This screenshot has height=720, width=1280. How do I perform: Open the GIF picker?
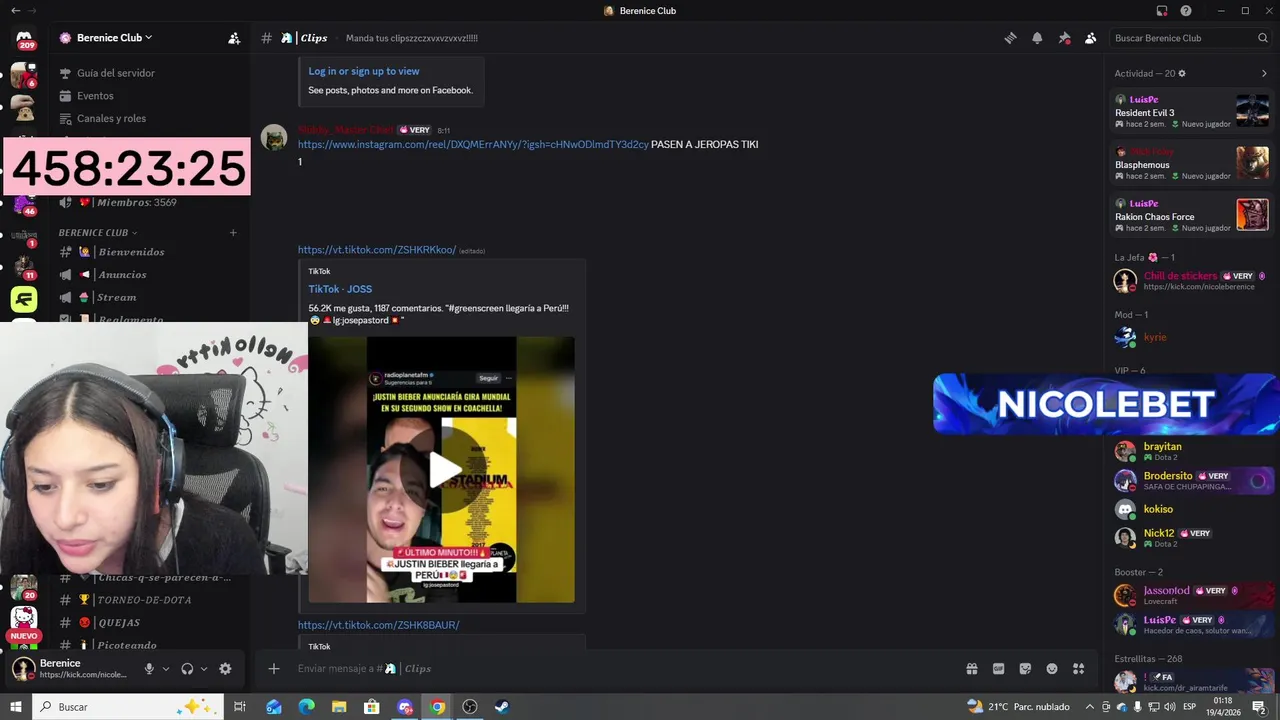(x=998, y=669)
